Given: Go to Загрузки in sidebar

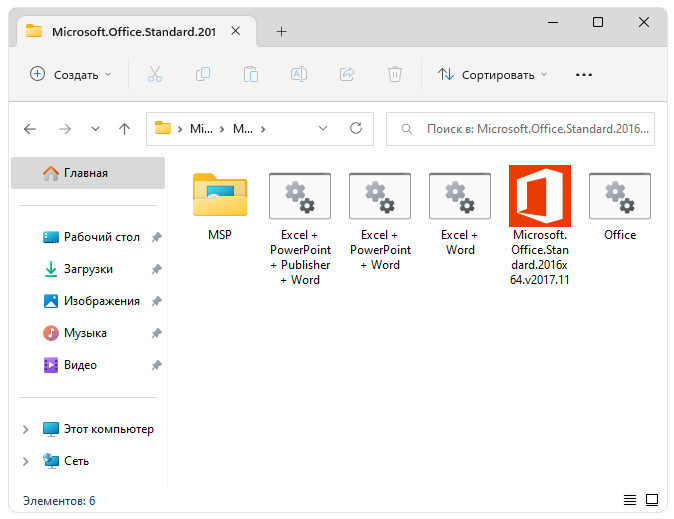Looking at the screenshot, I should [x=88, y=269].
